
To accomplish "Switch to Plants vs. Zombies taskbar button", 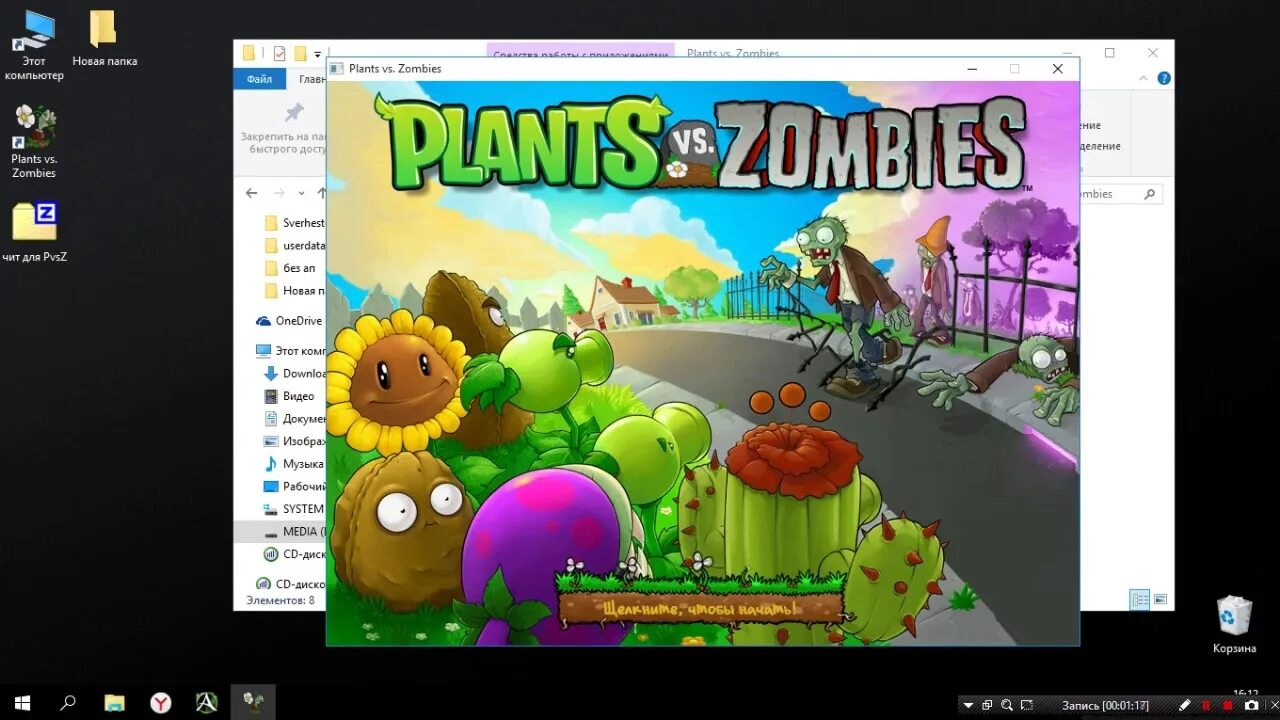I will pos(253,702).
